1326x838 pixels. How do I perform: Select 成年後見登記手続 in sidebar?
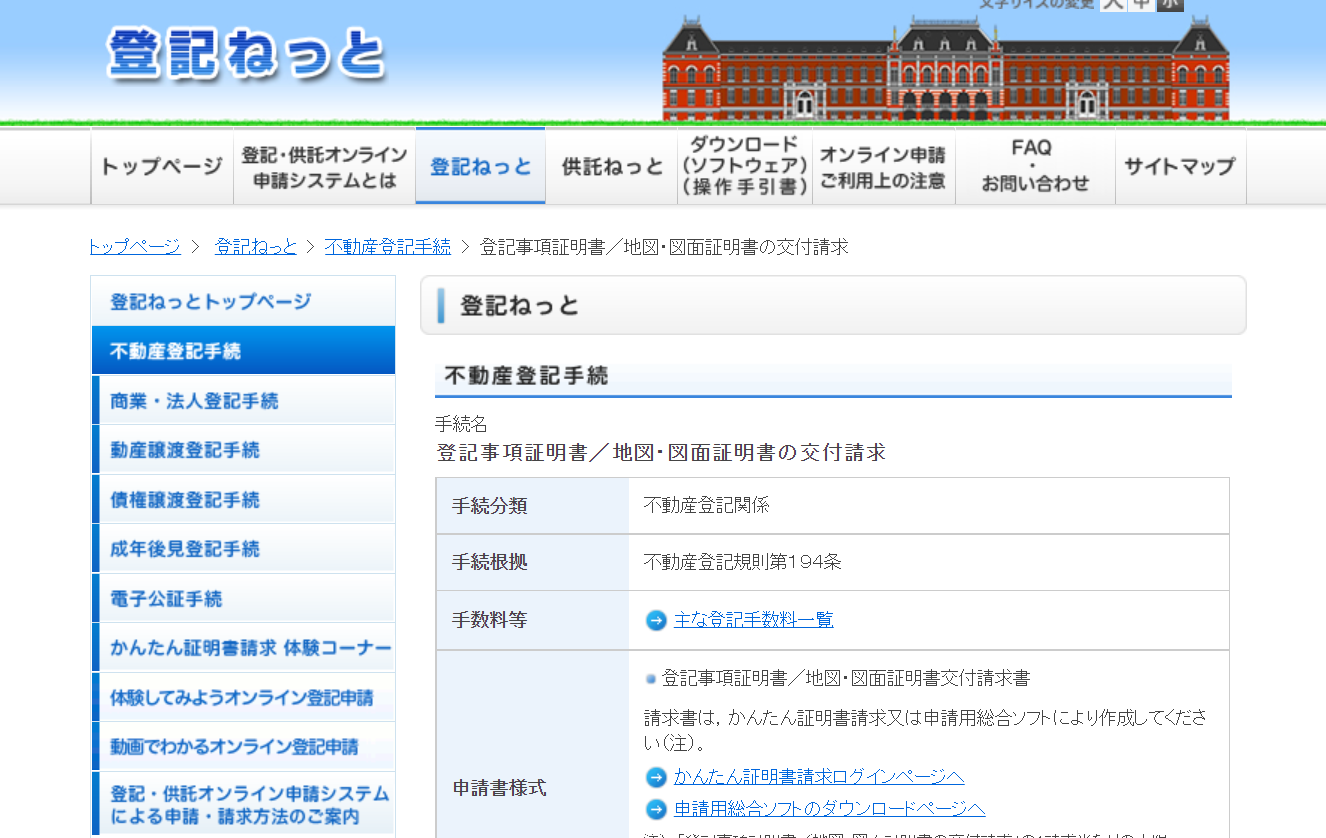pyautogui.click(x=185, y=549)
